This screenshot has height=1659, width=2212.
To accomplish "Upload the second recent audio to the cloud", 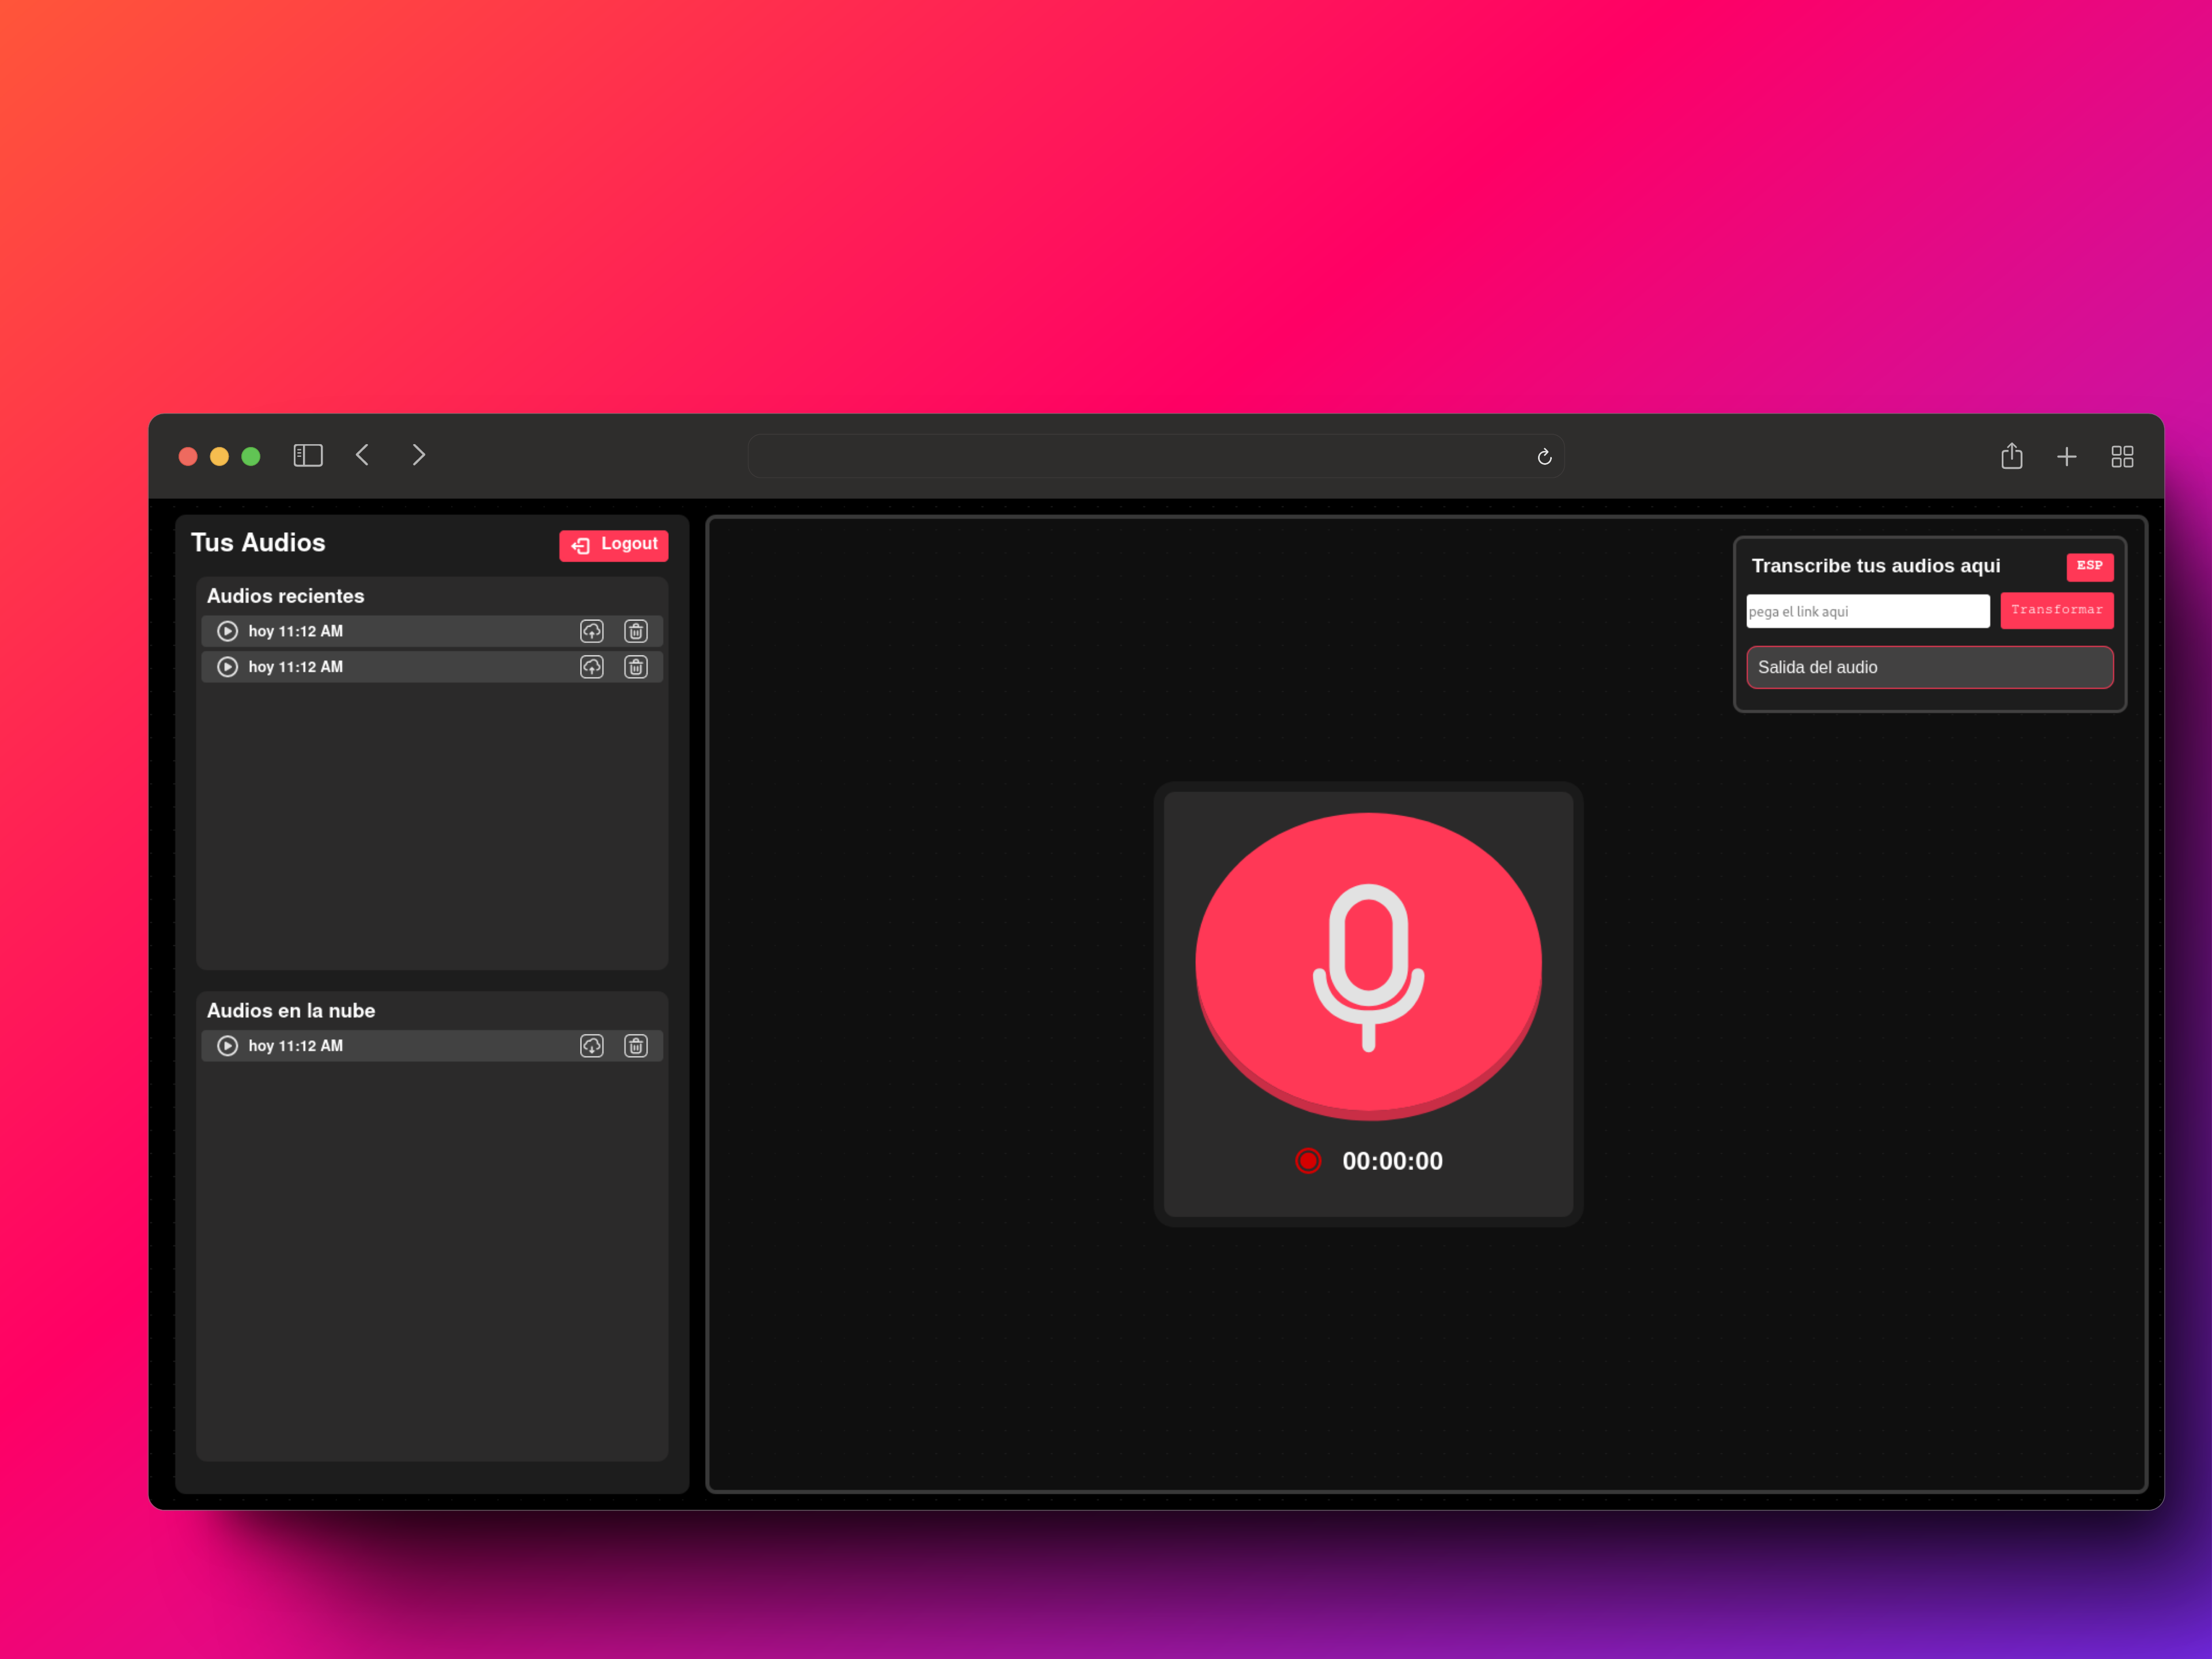I will tap(591, 667).
